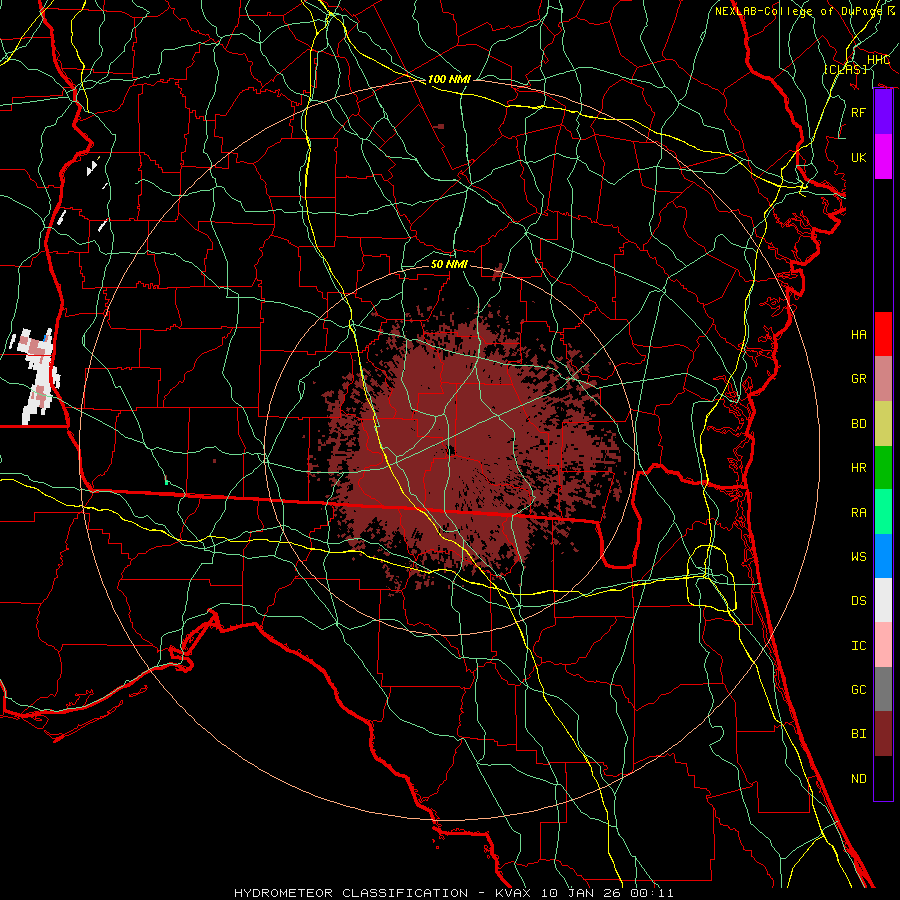This screenshot has width=900, height=900.
Task: Click the "ND" legend label
Action: pos(859,779)
